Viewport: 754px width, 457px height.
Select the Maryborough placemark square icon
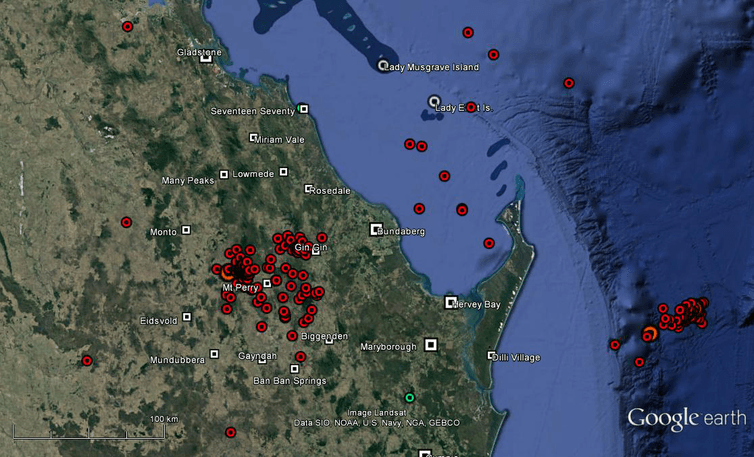431,345
